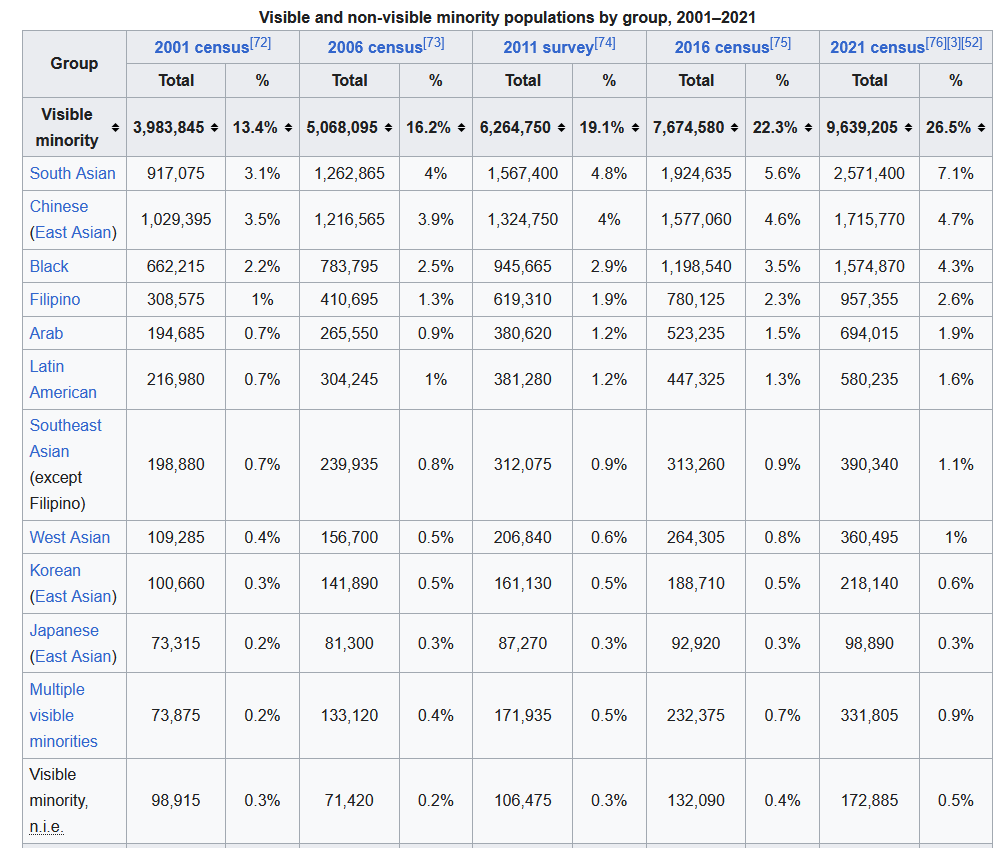Image resolution: width=999 pixels, height=848 pixels.
Task: Follow the South Asian link
Action: (x=73, y=173)
